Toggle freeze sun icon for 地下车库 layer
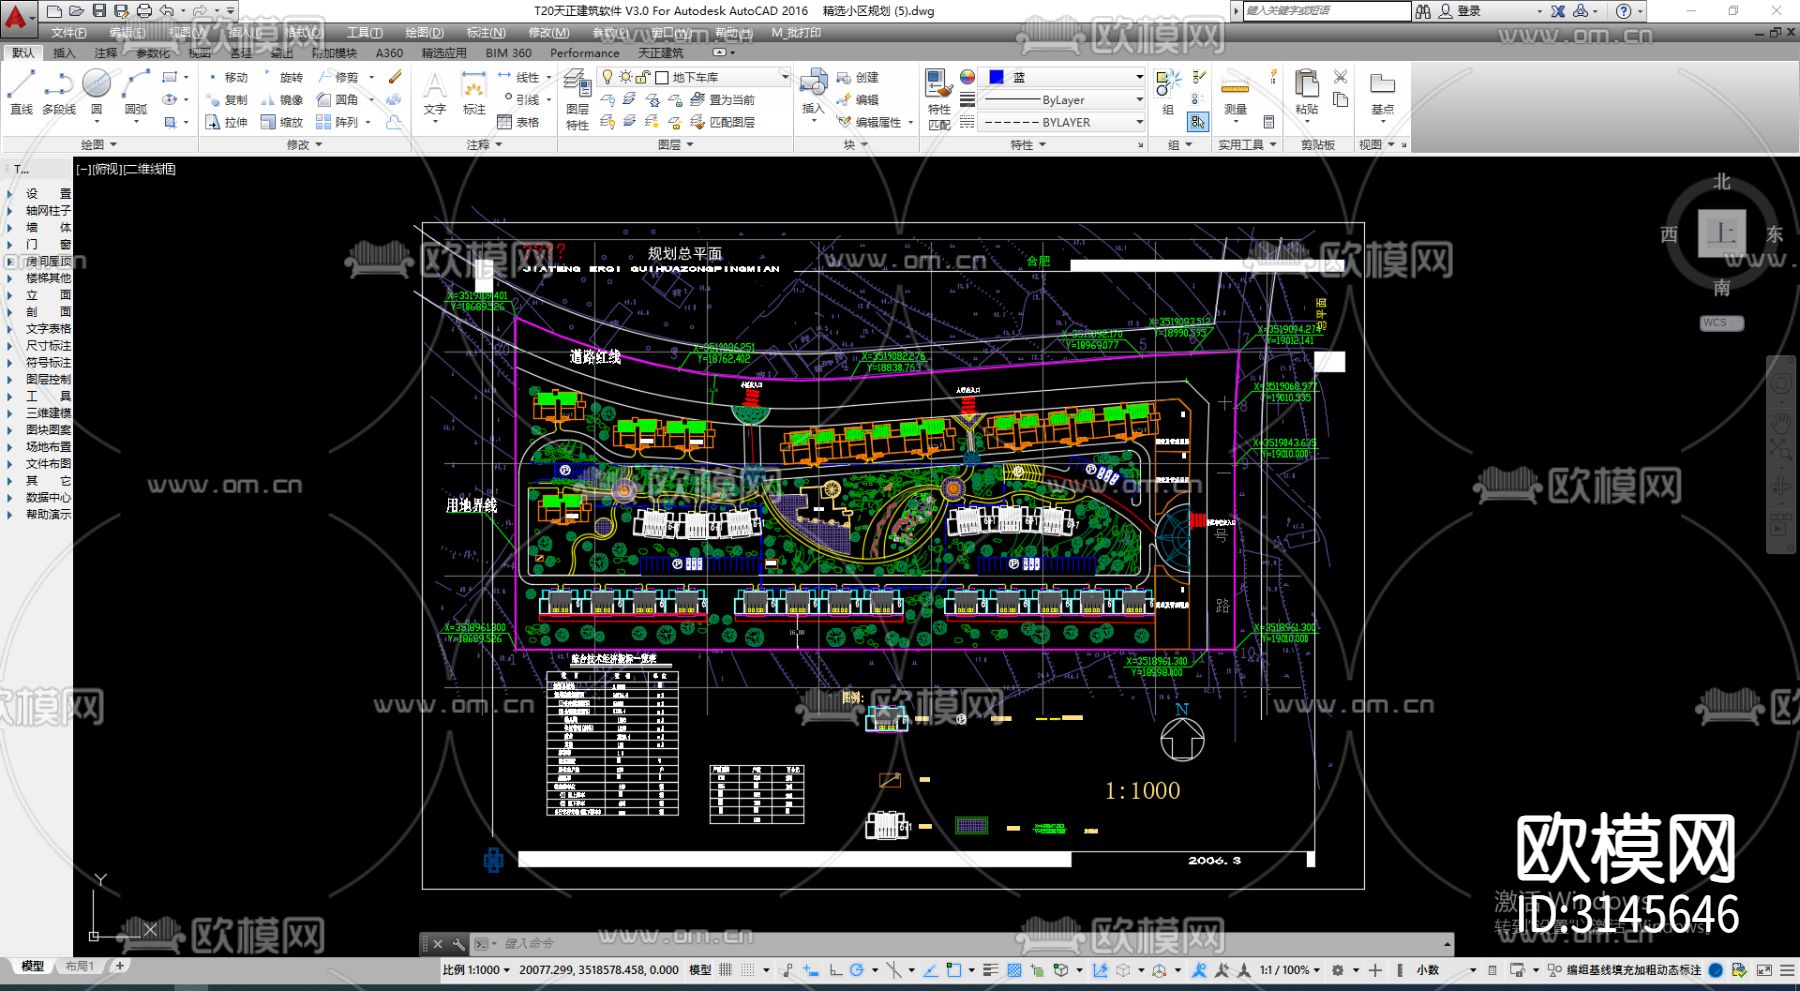The width and height of the screenshot is (1800, 991). 625,77
